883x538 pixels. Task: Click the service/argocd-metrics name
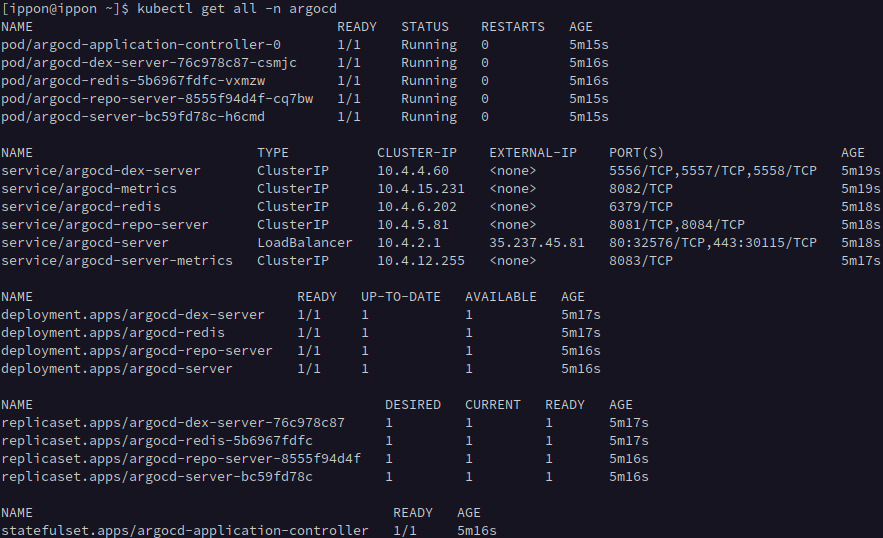tap(89, 189)
